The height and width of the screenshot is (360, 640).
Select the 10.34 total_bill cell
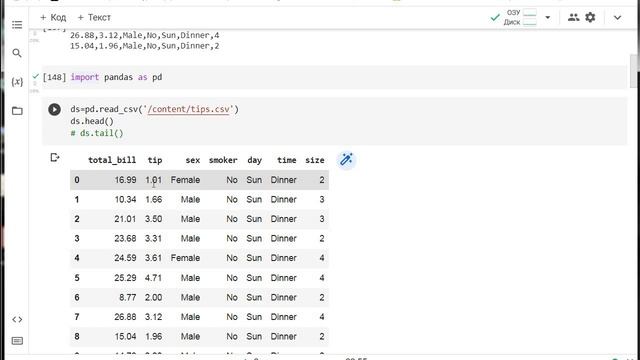(x=125, y=200)
